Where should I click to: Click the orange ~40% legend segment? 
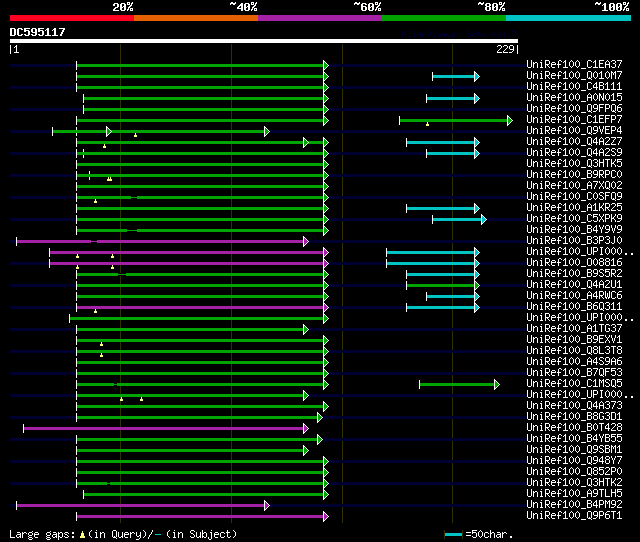[196, 18]
